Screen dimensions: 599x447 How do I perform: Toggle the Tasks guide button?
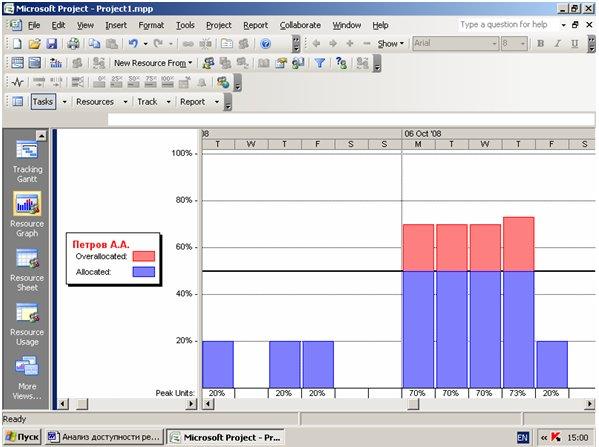click(x=43, y=102)
